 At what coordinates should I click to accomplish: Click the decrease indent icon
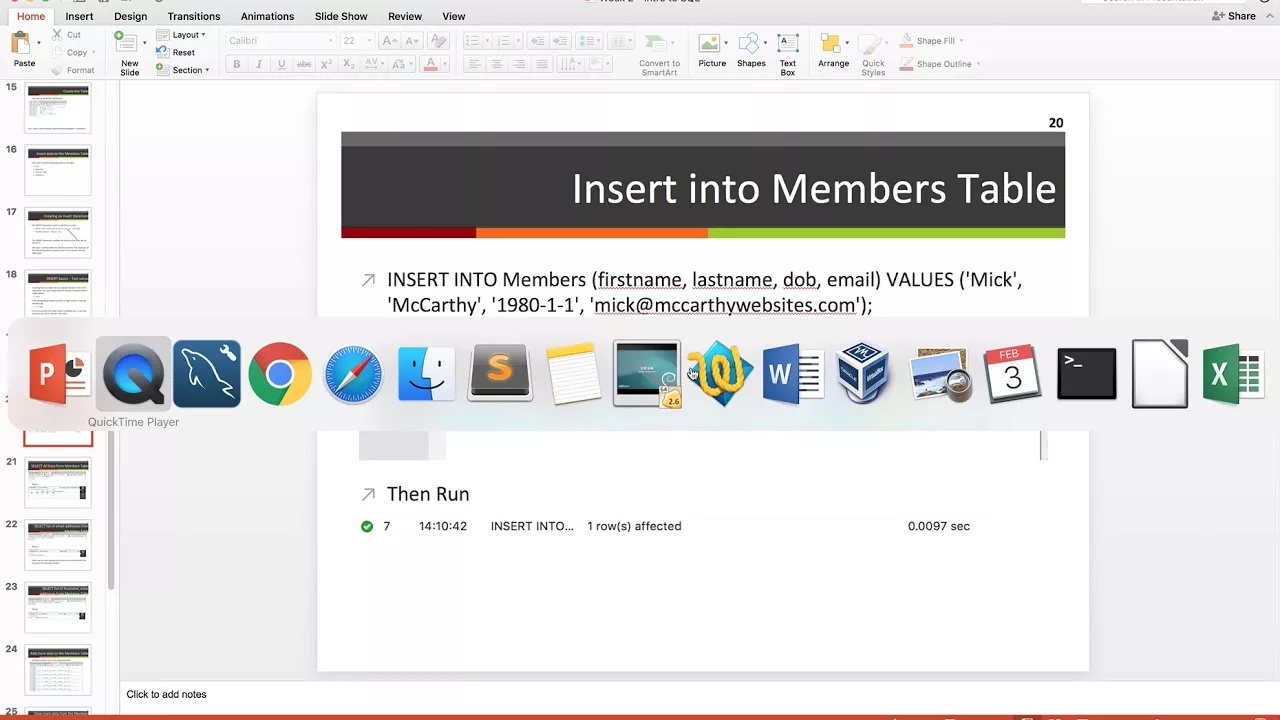537,41
